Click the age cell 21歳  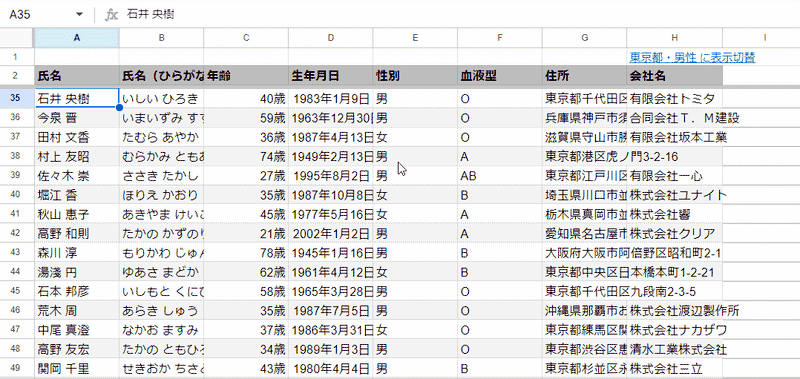(246, 234)
